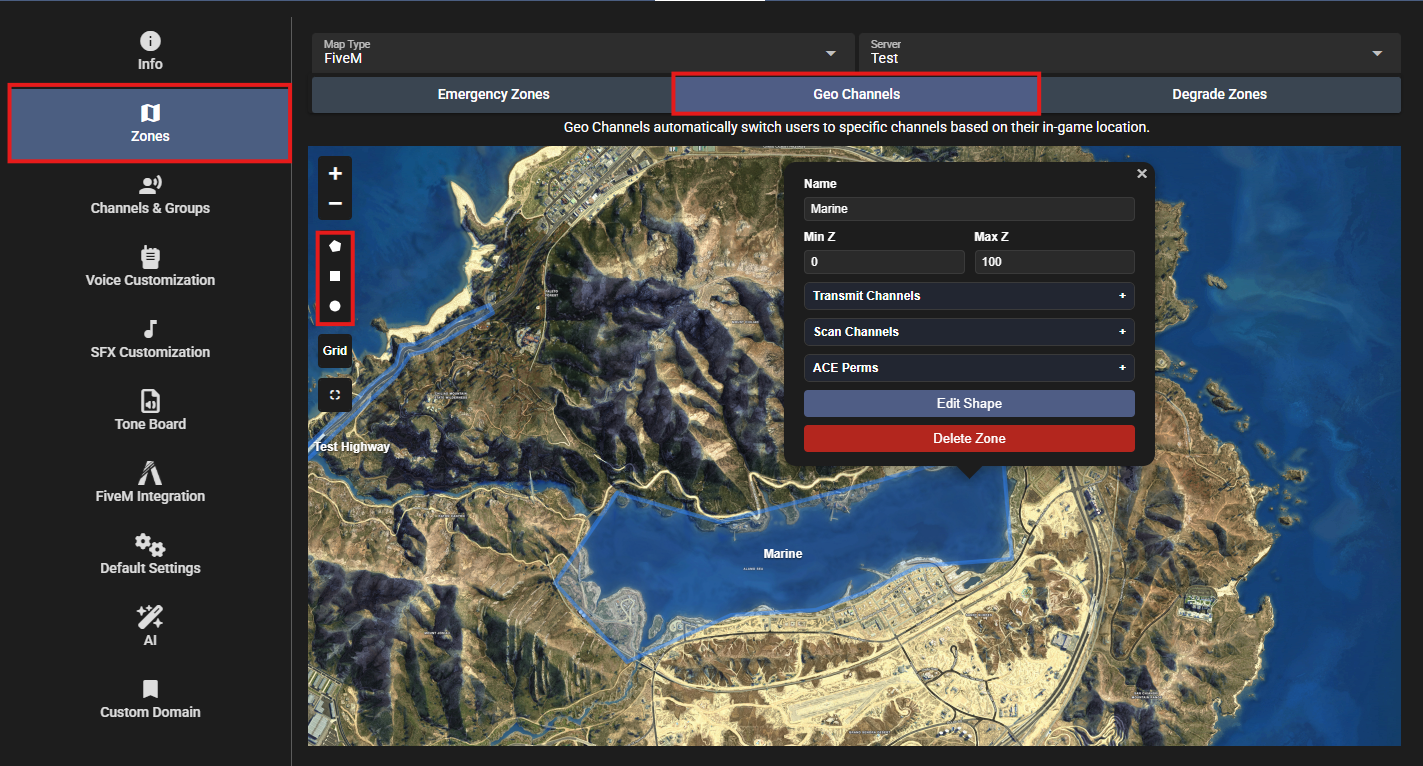
Task: Click the red Delete Zone button
Action: pyautogui.click(x=968, y=439)
